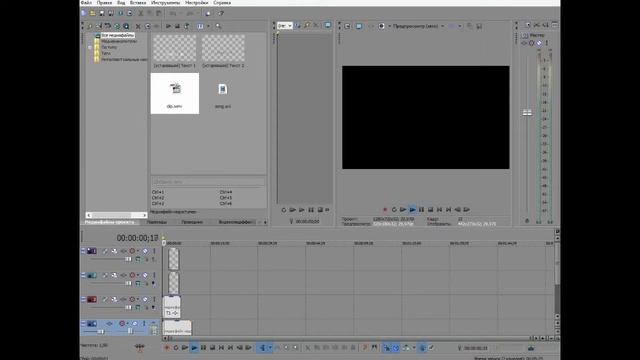Open the Файл menu
This screenshot has width=640, height=360.
86,2
